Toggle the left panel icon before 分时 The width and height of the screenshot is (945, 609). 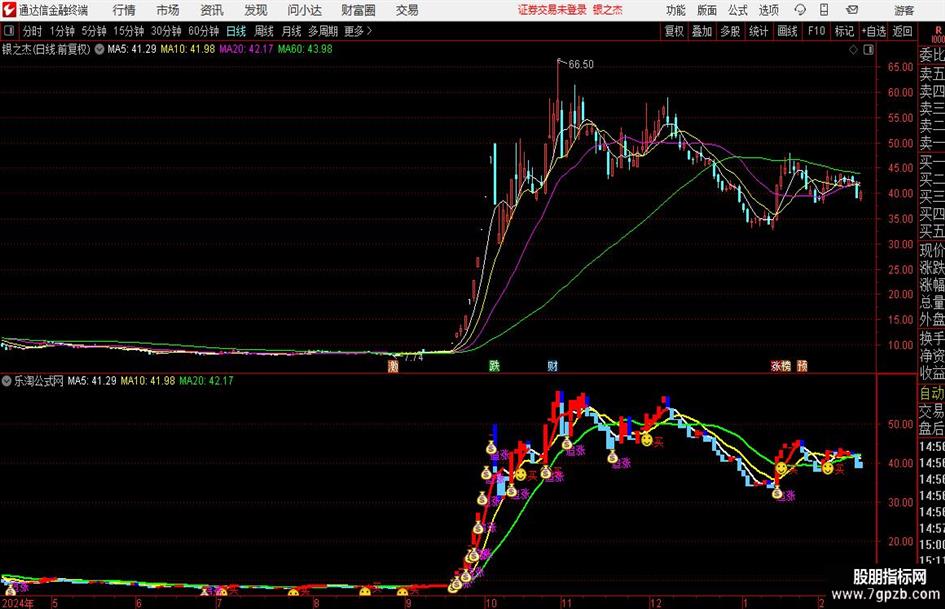[x=8, y=31]
